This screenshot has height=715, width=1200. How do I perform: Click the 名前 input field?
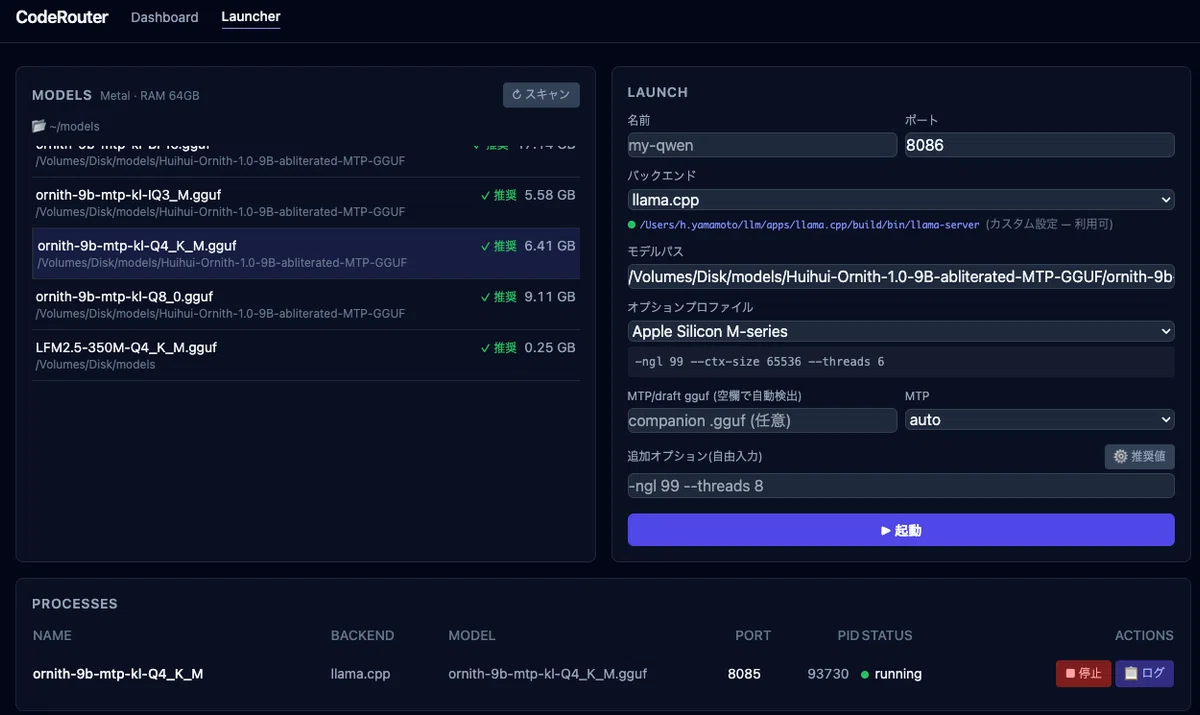(762, 145)
